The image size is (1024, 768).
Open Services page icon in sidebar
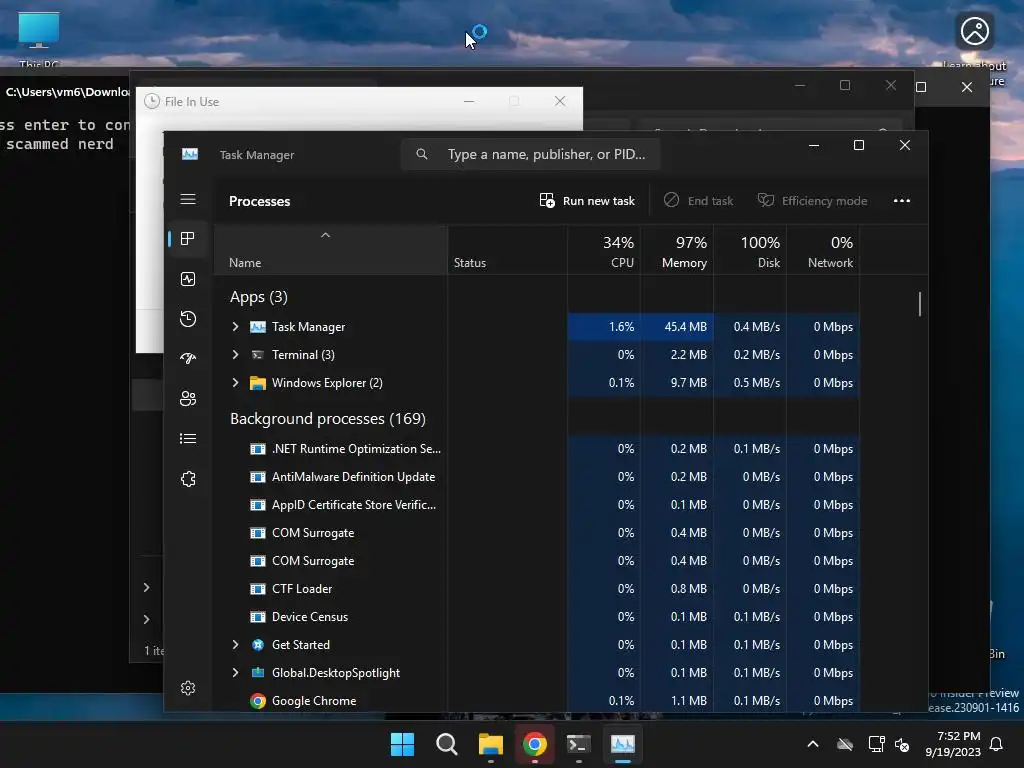tap(188, 479)
